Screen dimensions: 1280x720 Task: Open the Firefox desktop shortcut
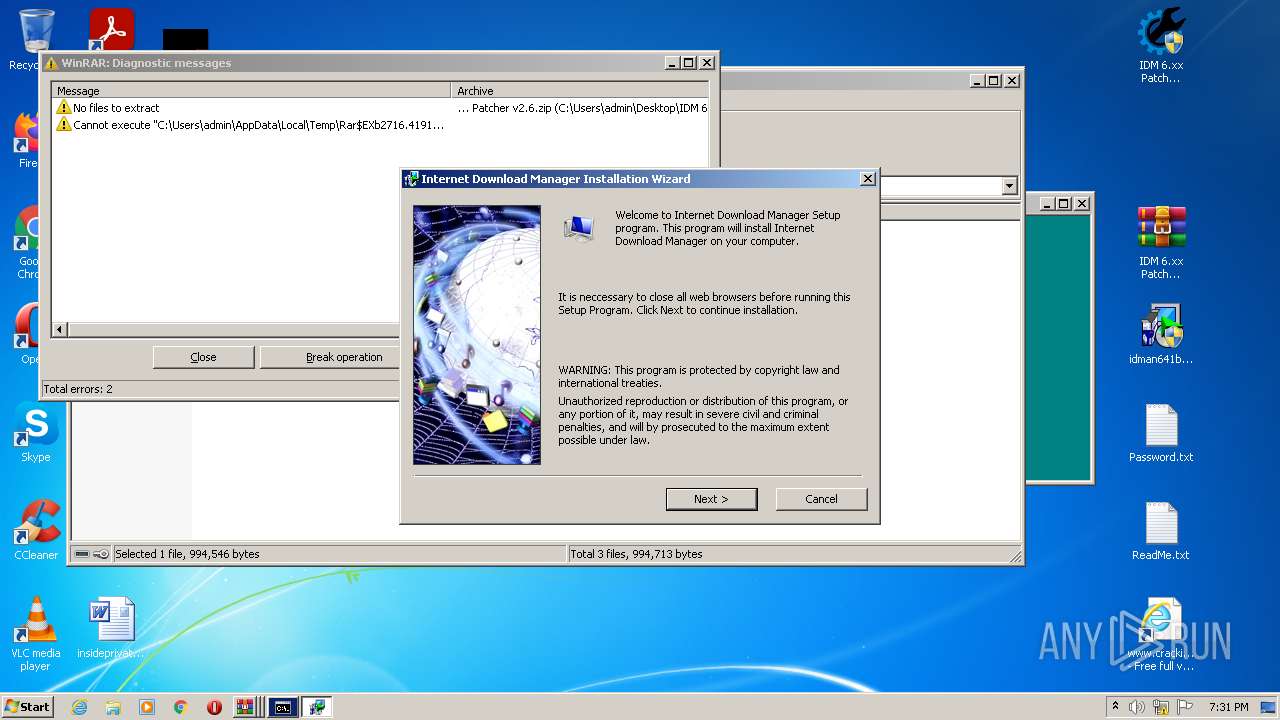tap(26, 140)
